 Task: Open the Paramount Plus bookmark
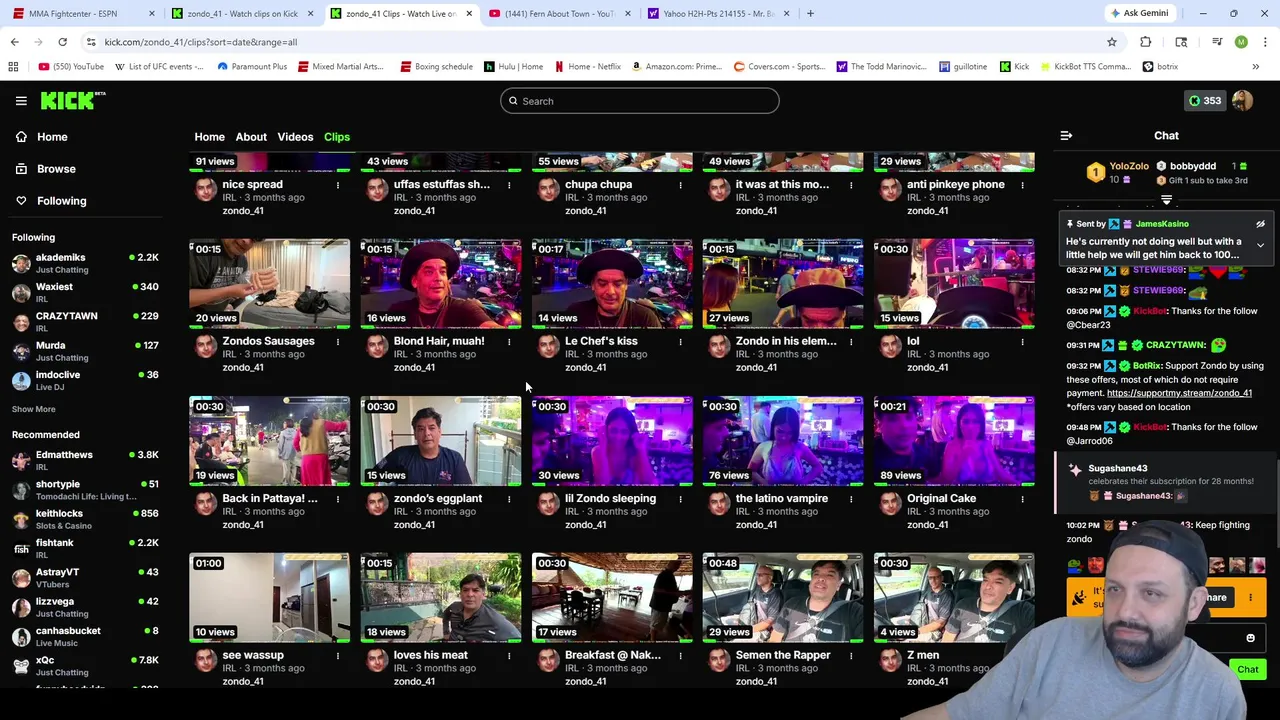[x=251, y=67]
